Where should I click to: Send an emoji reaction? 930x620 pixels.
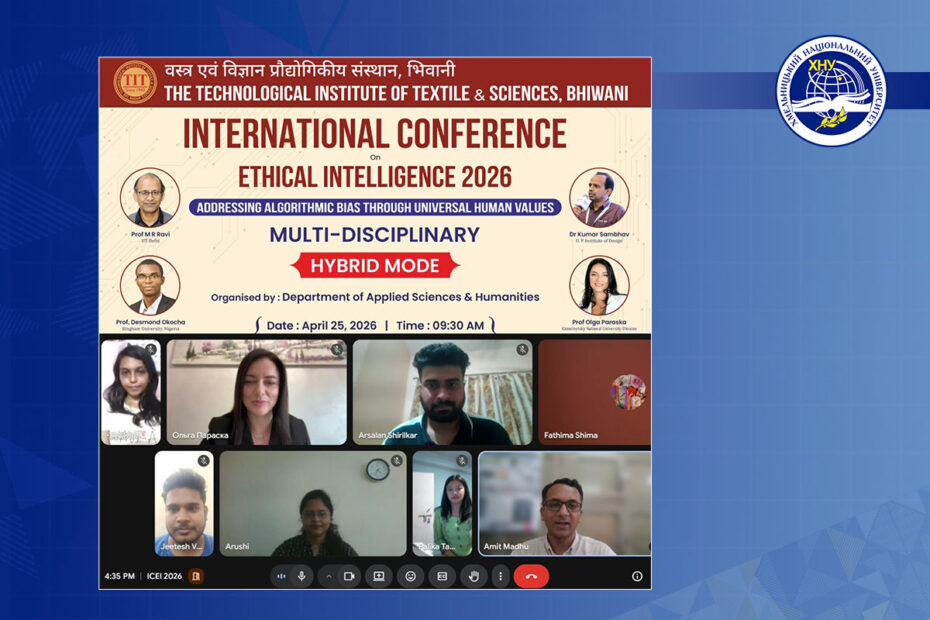coord(410,576)
